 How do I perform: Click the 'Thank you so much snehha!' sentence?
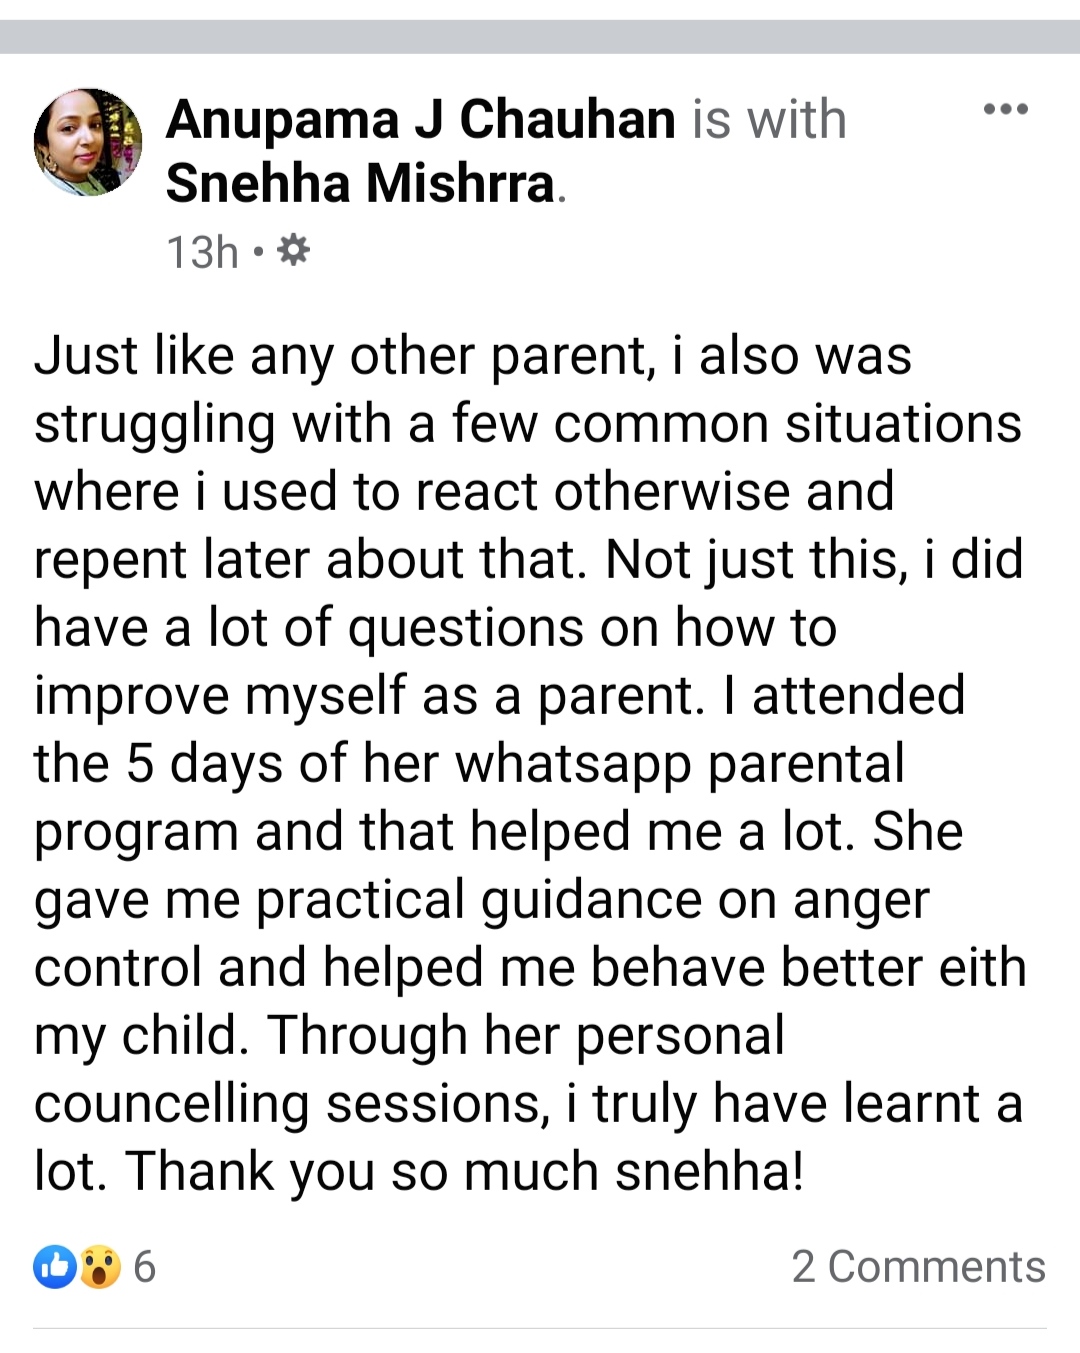click(465, 1172)
